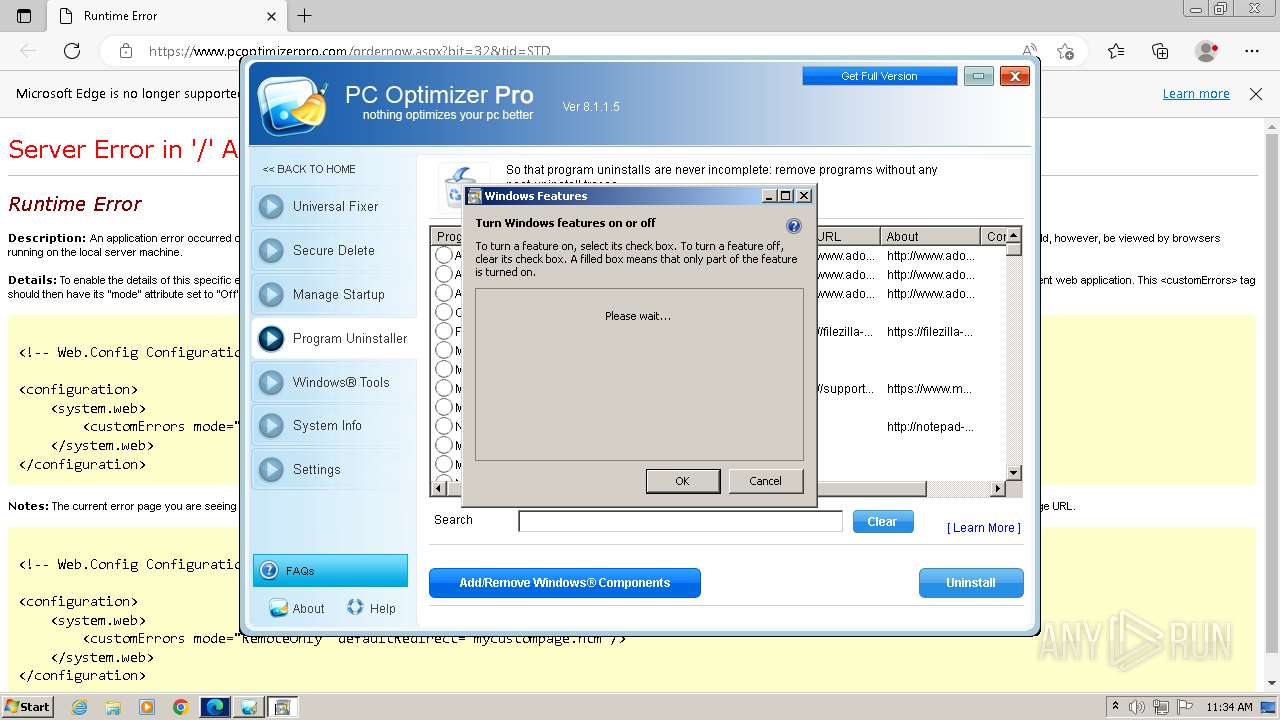Click the Program Uninstaller arrow icon
The width and height of the screenshot is (1280, 720).
point(271,339)
